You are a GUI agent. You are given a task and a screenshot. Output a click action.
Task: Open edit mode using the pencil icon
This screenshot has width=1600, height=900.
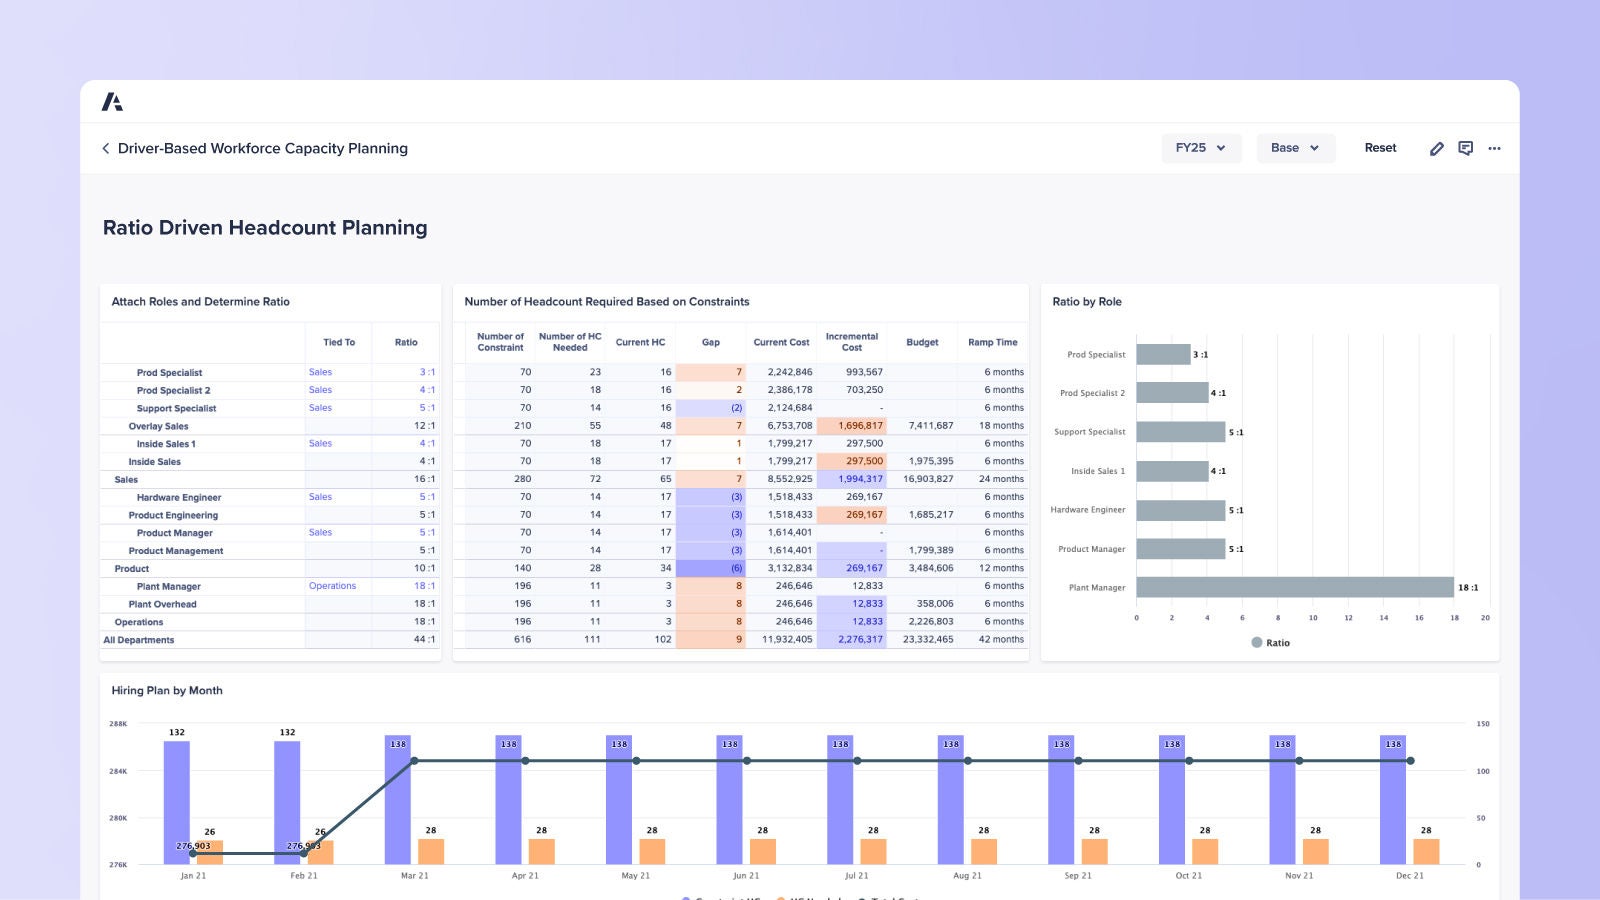(1437, 148)
